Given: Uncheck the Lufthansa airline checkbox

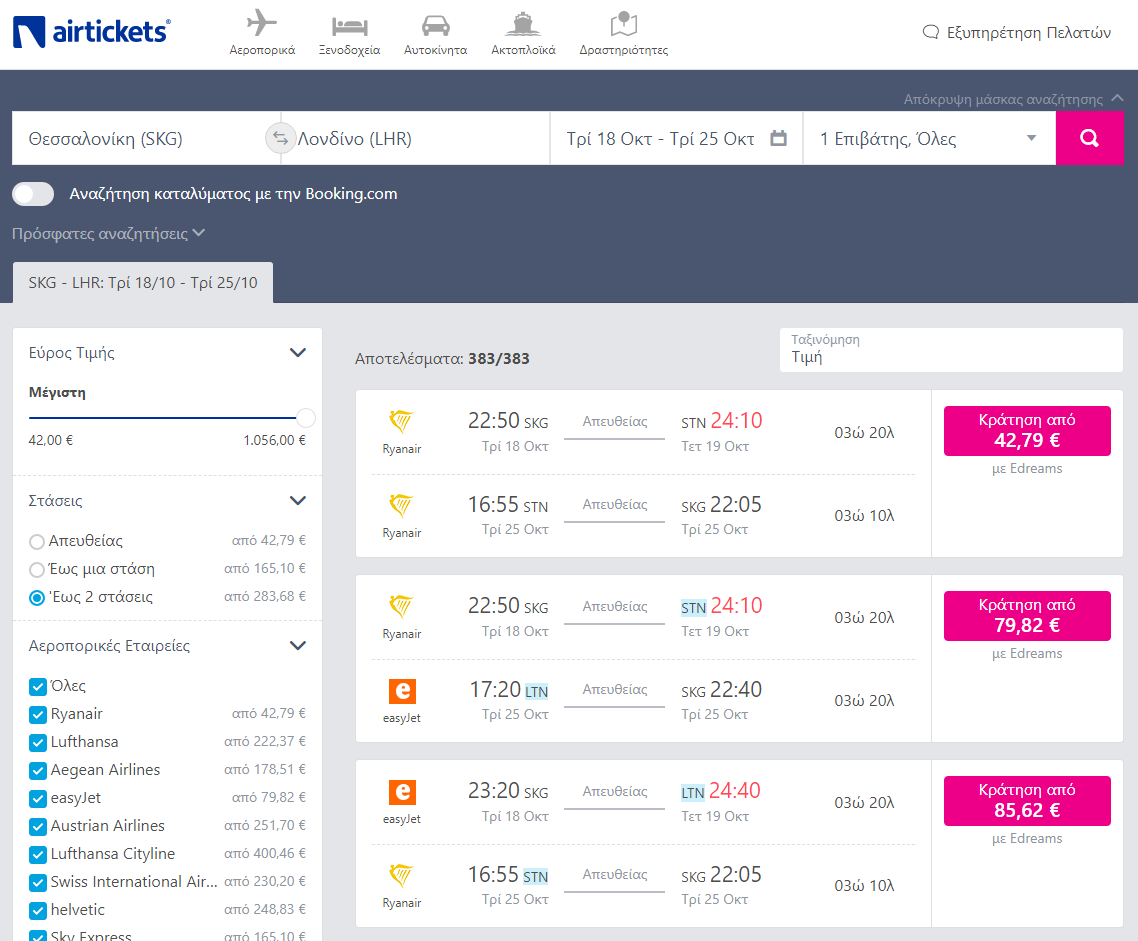Looking at the screenshot, I should tap(38, 742).
